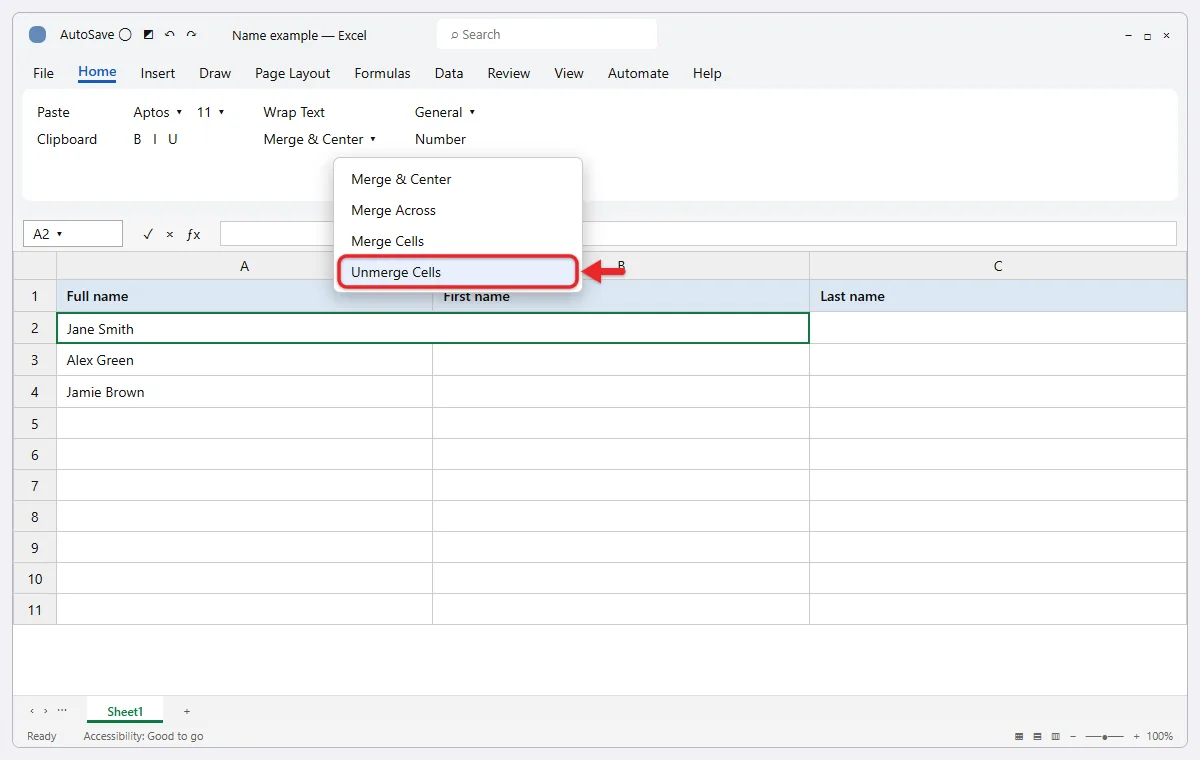
Task: Click the previous sheet arrow
Action: 31,711
